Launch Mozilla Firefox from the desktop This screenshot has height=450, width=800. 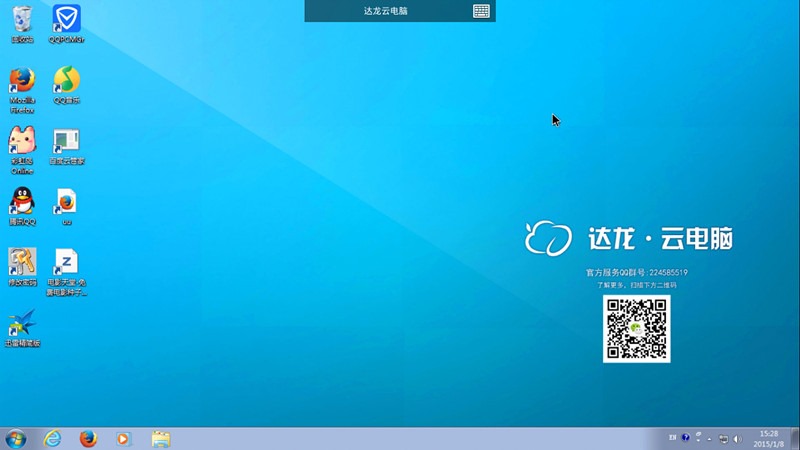(x=22, y=90)
